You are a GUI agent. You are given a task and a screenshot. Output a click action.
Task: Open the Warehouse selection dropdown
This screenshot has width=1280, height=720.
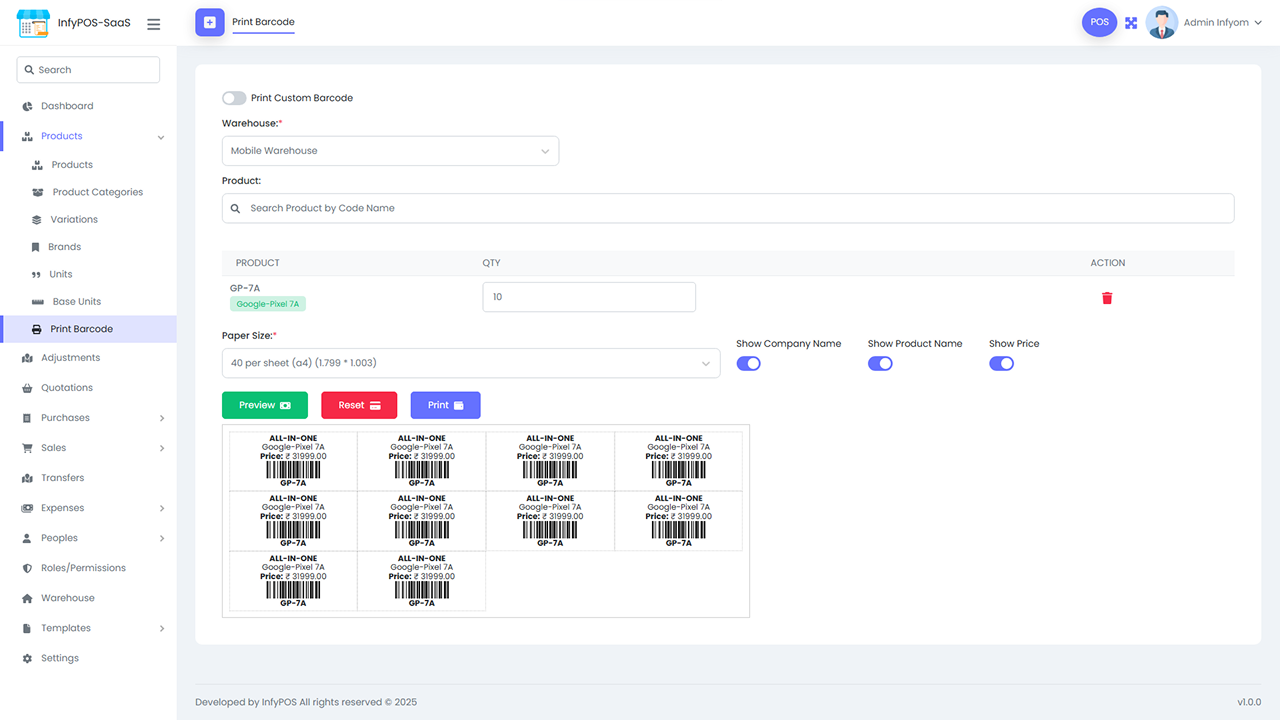390,150
